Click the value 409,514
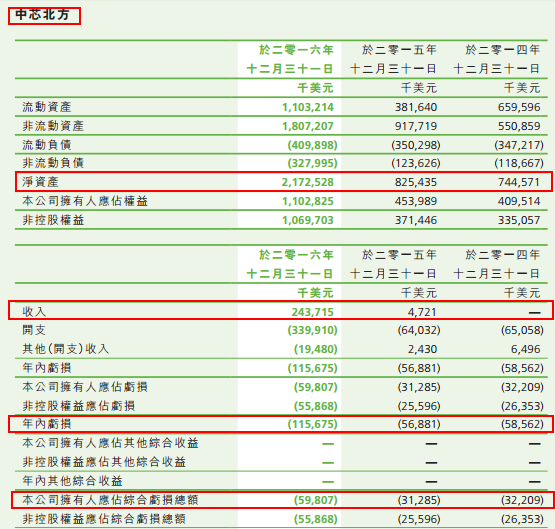Viewport: 555px width, 529px height. (519, 201)
